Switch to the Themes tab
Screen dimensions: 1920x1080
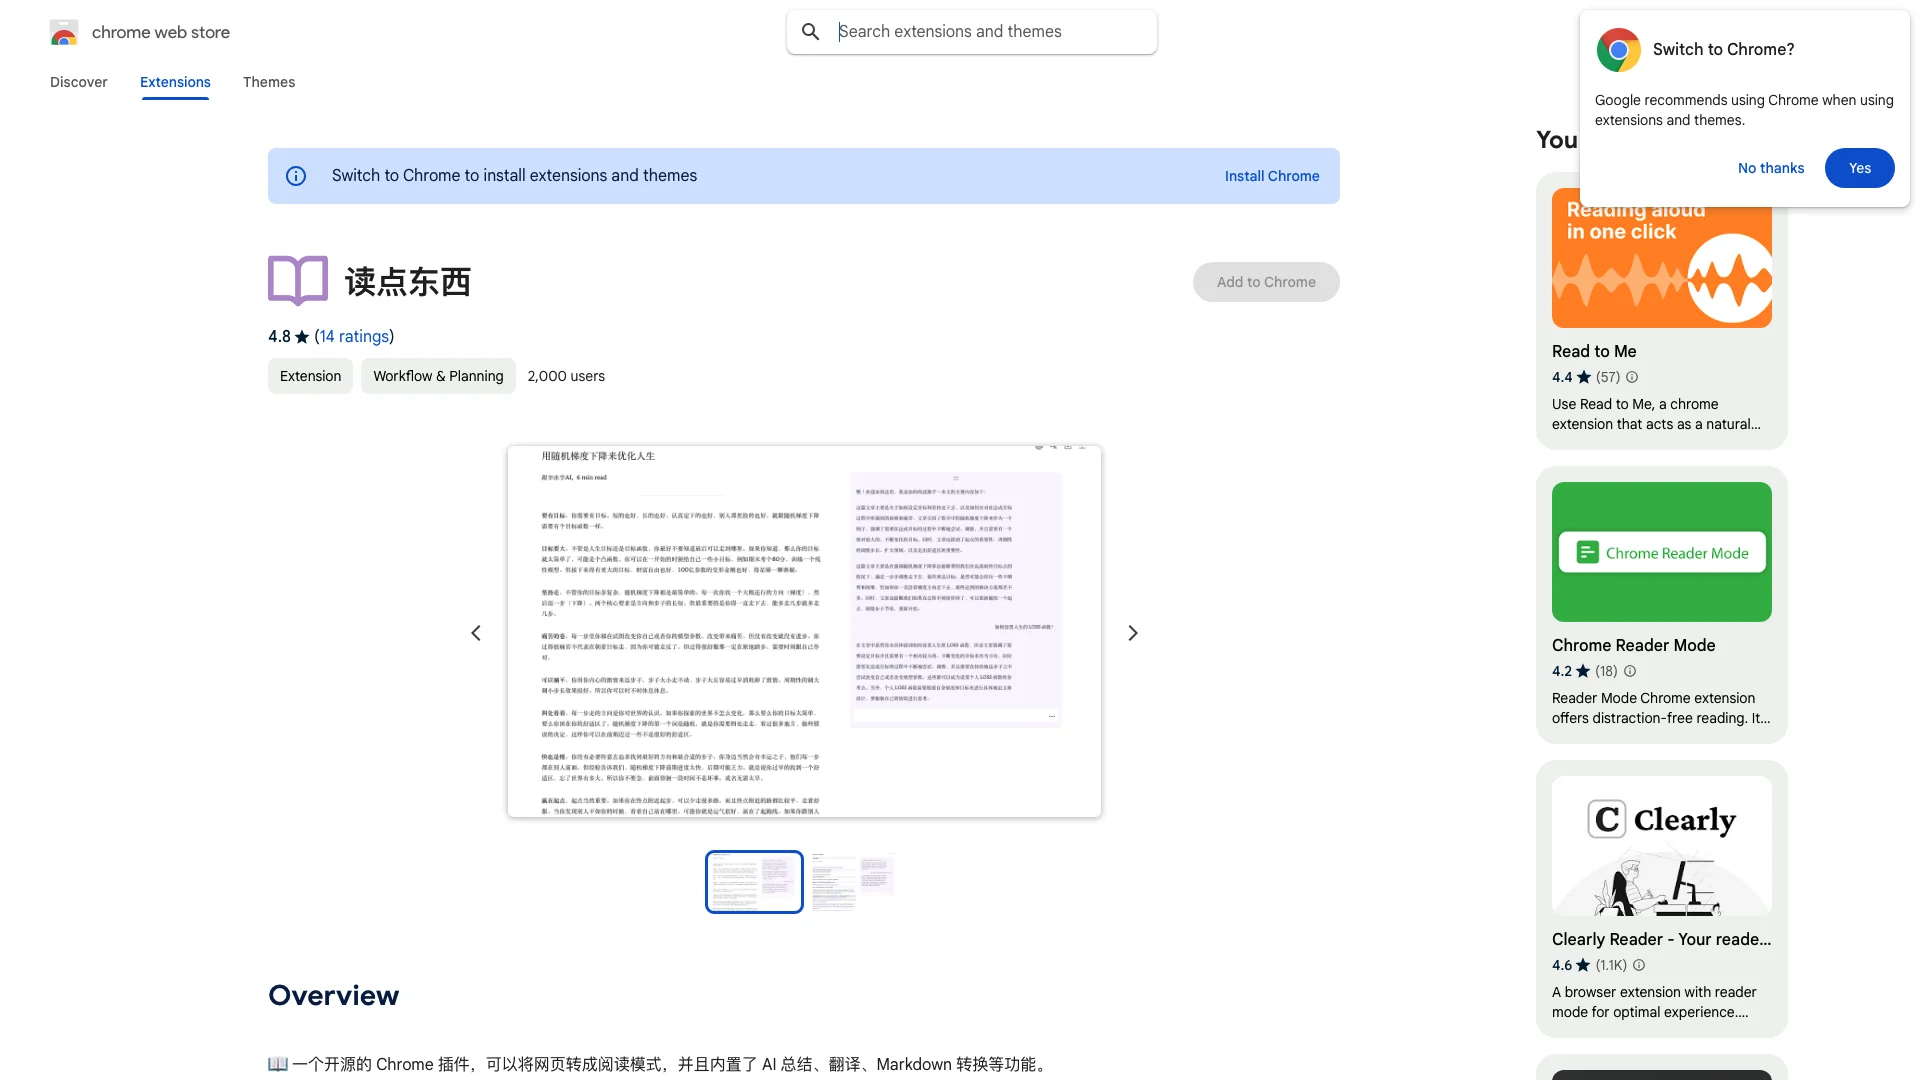(x=269, y=82)
